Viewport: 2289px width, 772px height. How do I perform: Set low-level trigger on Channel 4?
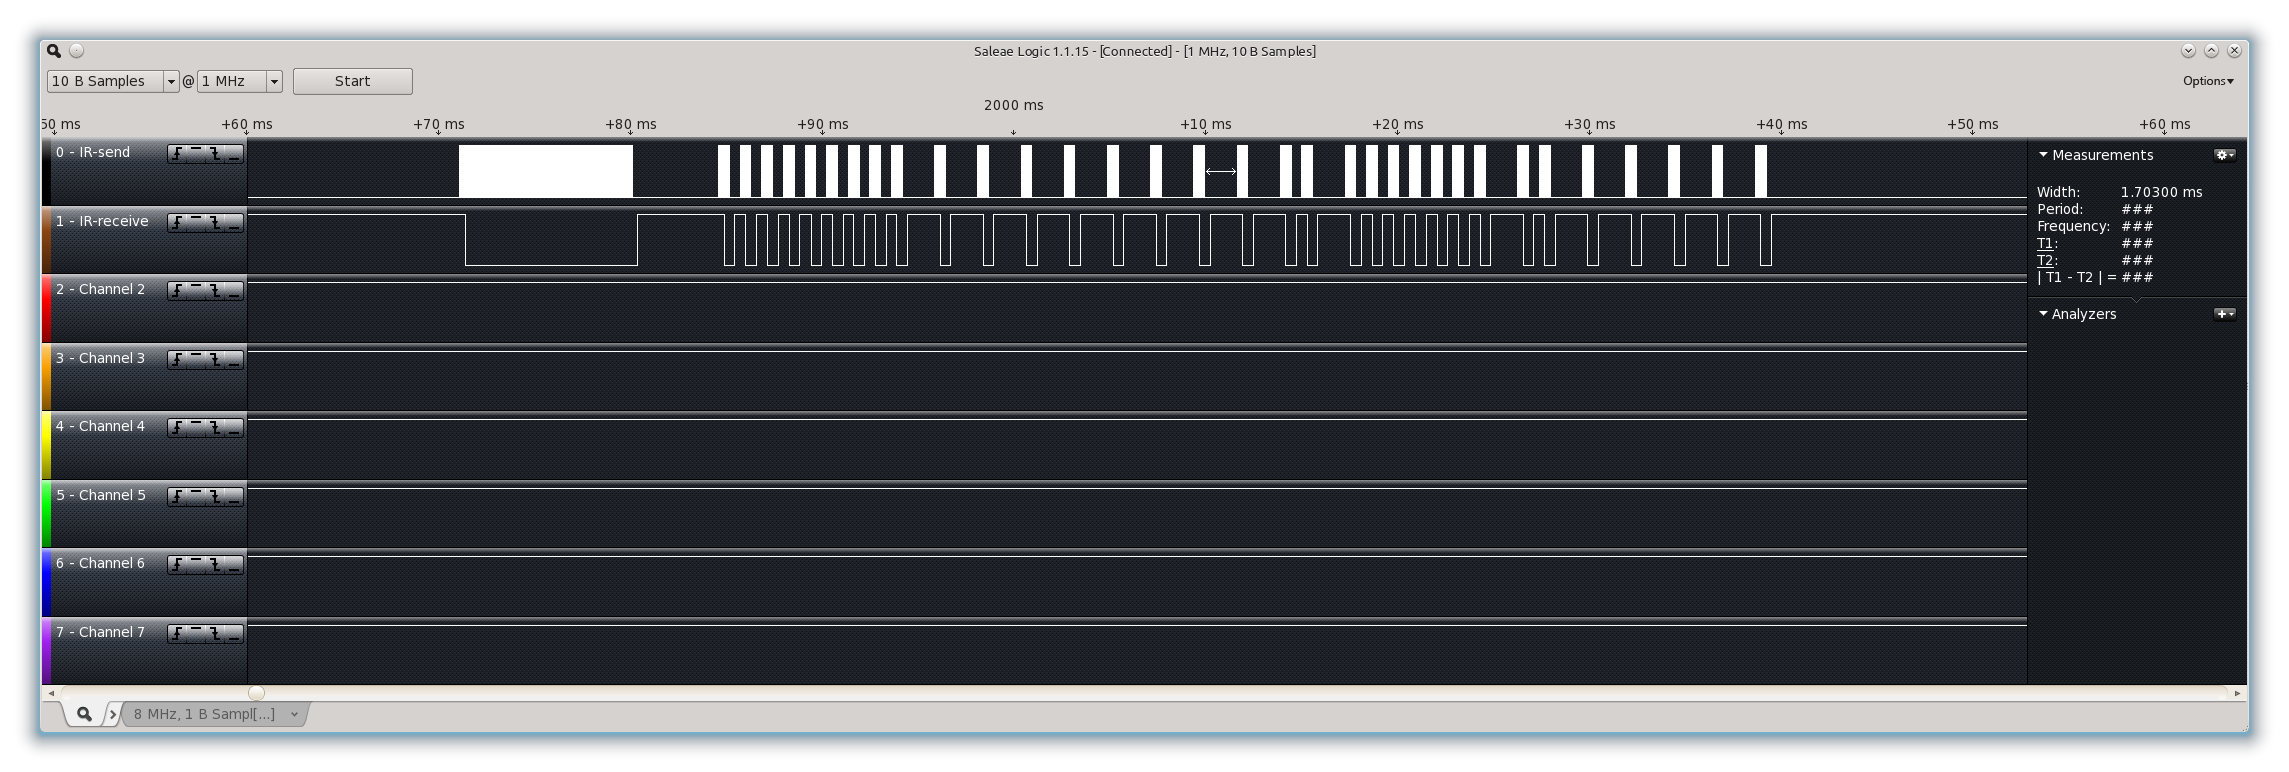pyautogui.click(x=234, y=428)
